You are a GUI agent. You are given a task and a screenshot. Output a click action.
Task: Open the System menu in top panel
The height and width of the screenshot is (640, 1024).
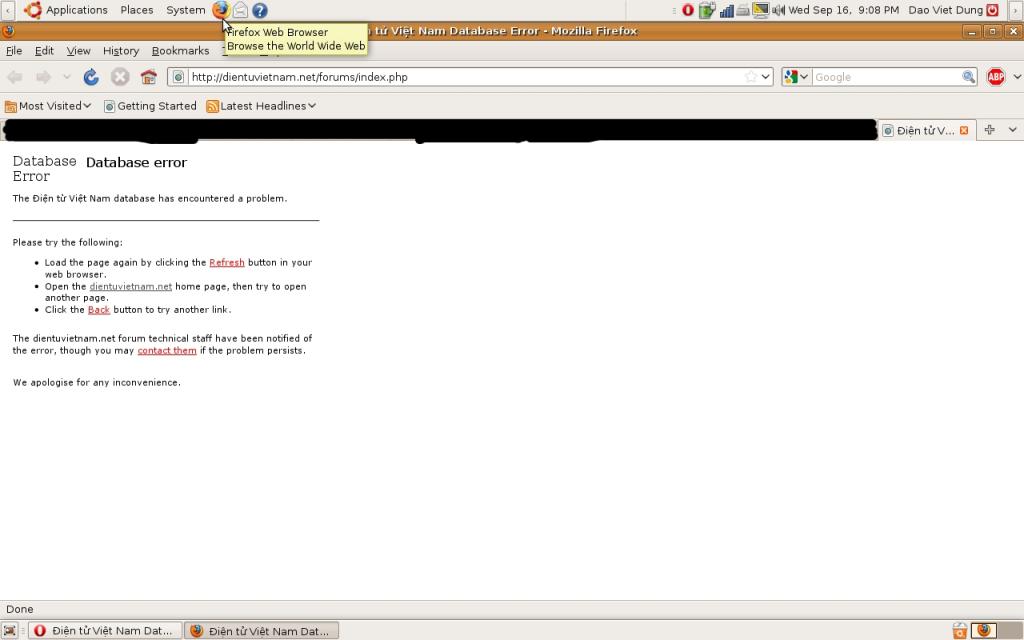click(185, 10)
